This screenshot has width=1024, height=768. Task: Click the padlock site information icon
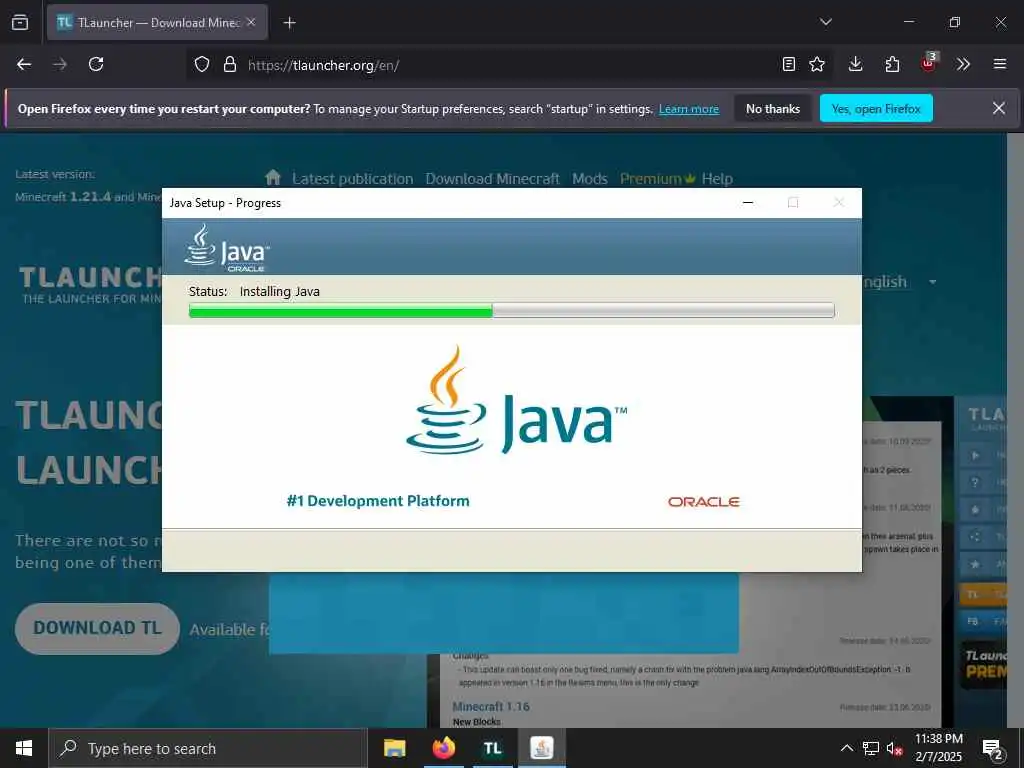click(229, 64)
